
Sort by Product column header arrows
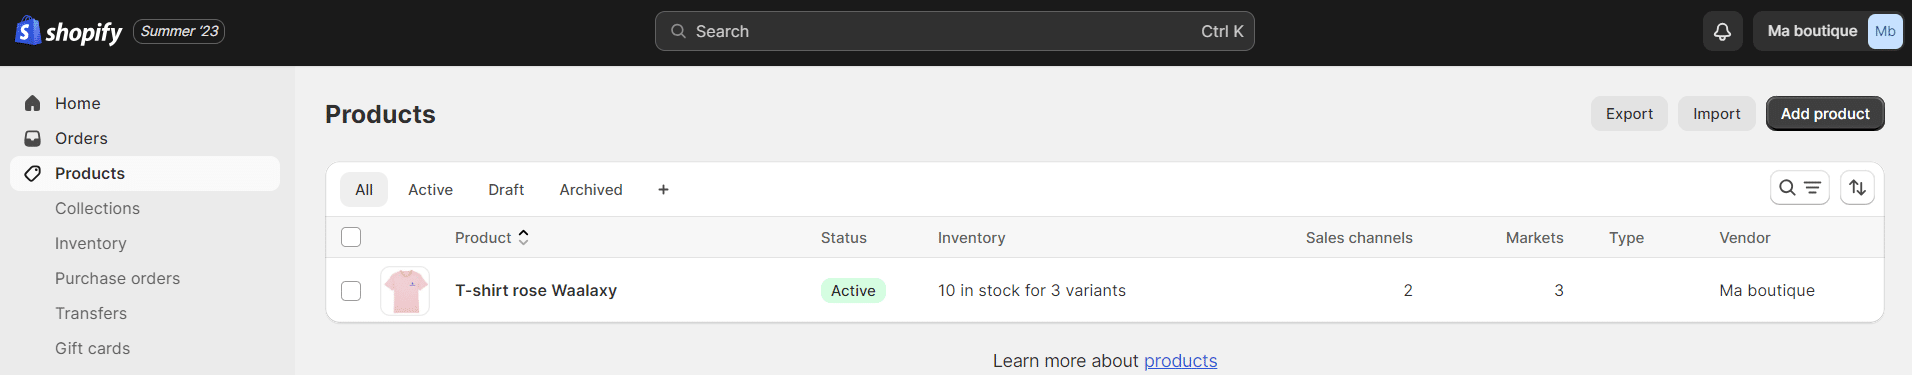(523, 237)
